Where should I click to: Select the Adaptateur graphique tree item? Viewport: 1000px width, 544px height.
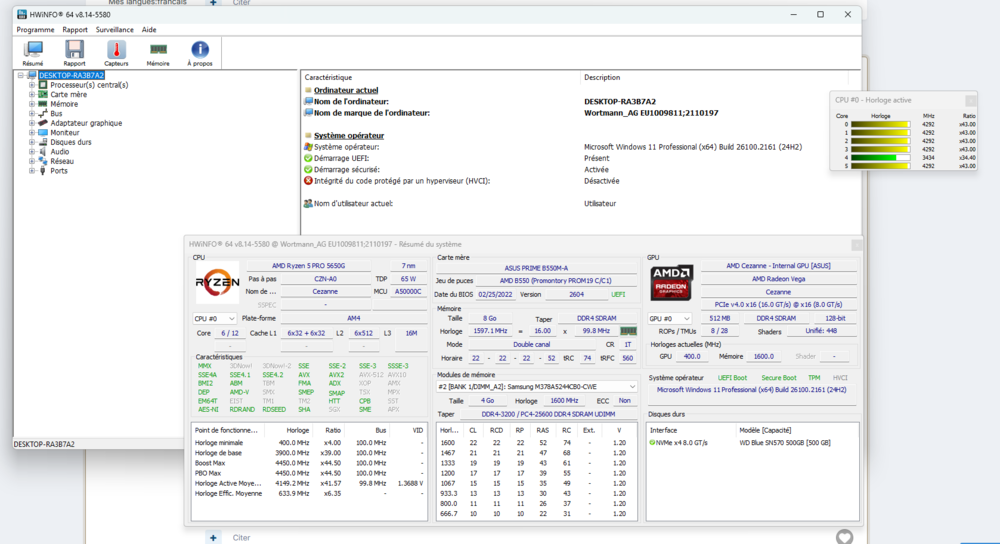86,123
